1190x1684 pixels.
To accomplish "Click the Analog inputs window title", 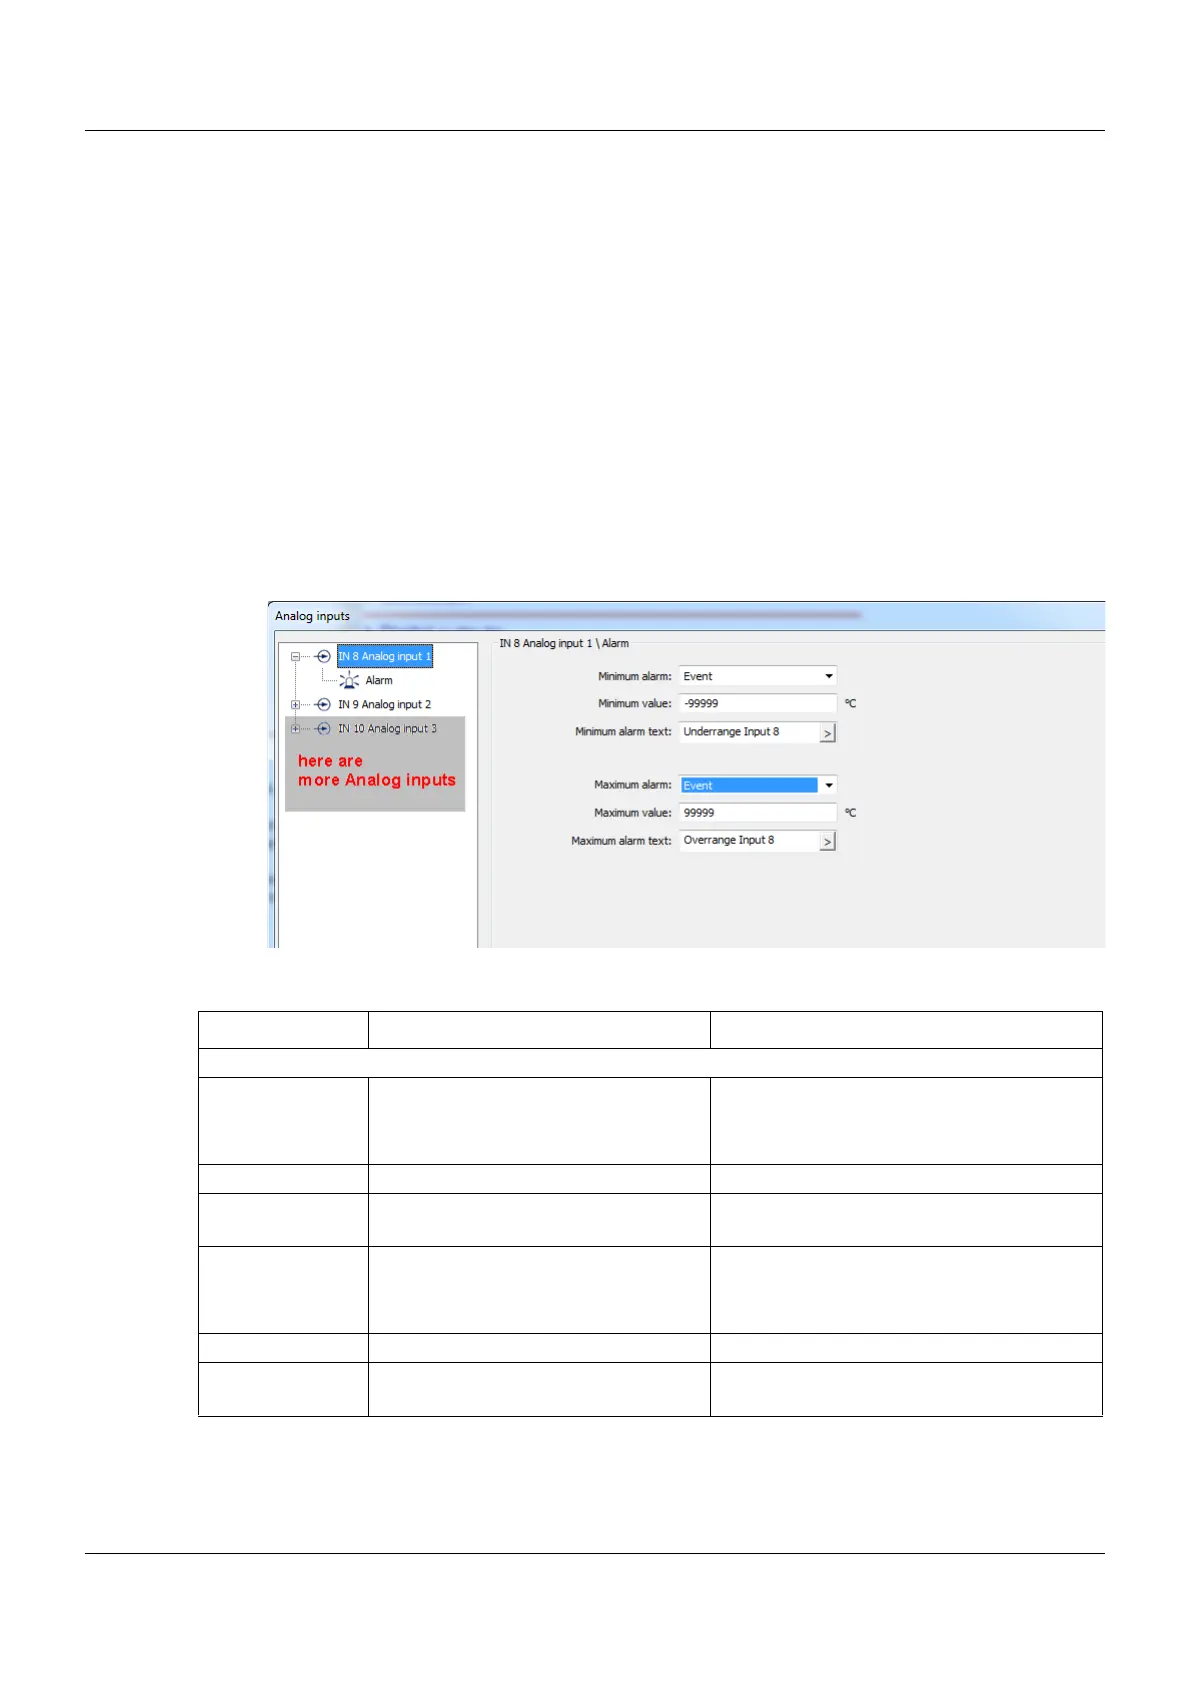I will tap(313, 617).
